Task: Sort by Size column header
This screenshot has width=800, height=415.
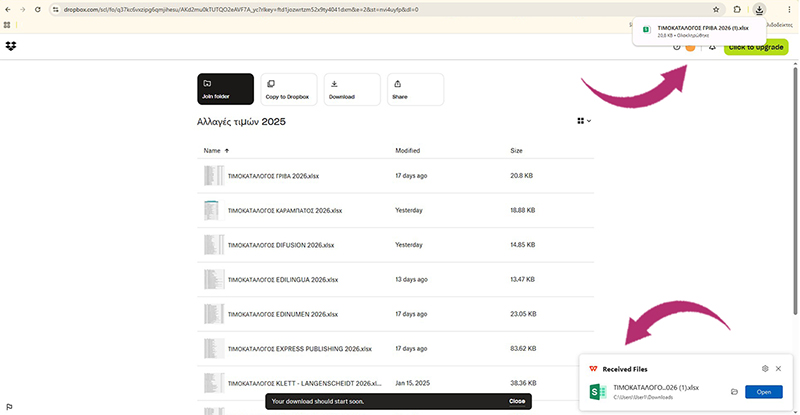Action: (x=516, y=150)
